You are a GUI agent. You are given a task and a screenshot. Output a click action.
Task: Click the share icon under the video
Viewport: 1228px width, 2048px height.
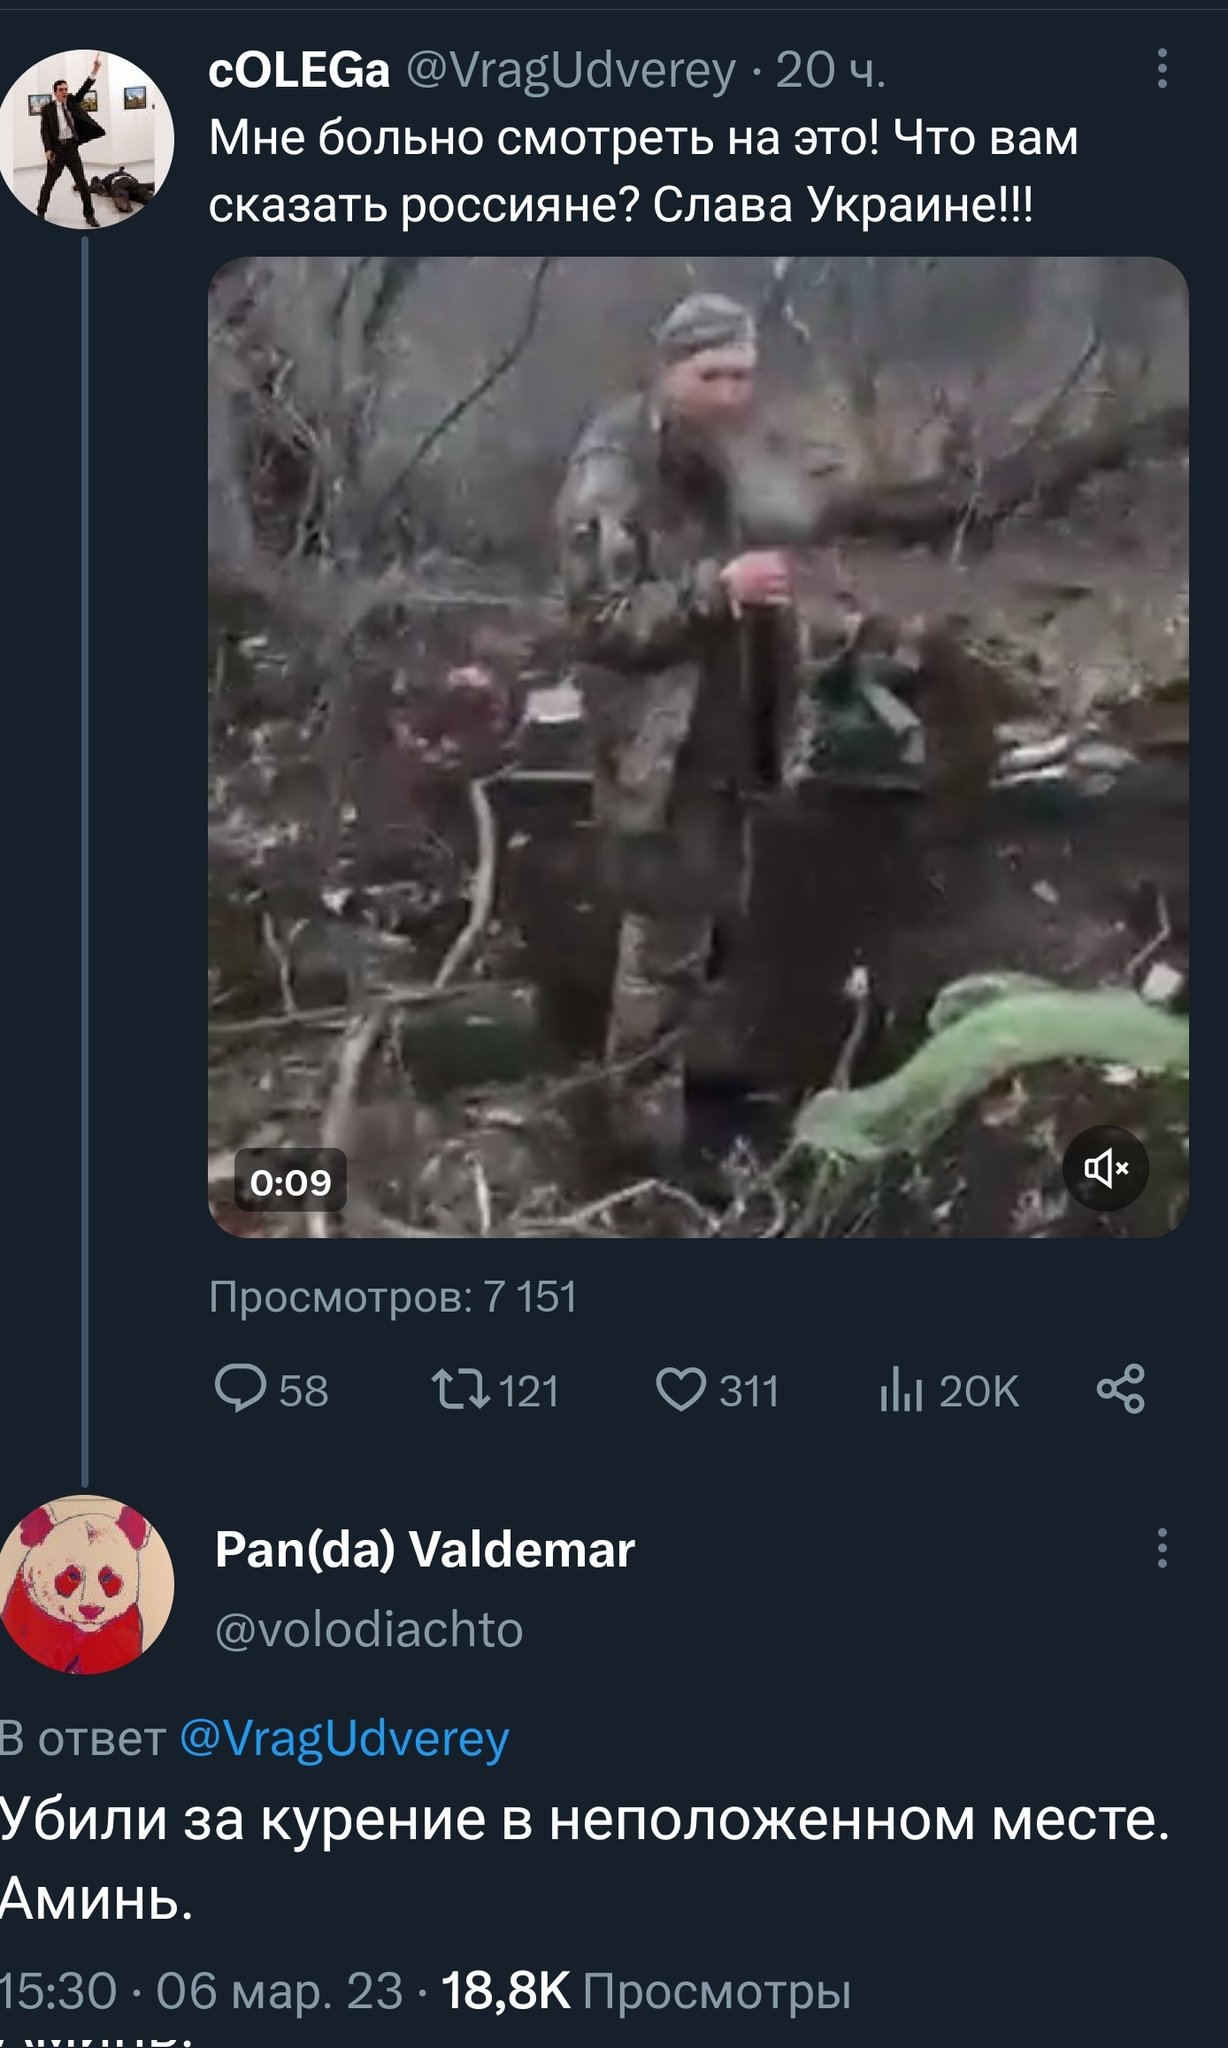[x=1120, y=1389]
